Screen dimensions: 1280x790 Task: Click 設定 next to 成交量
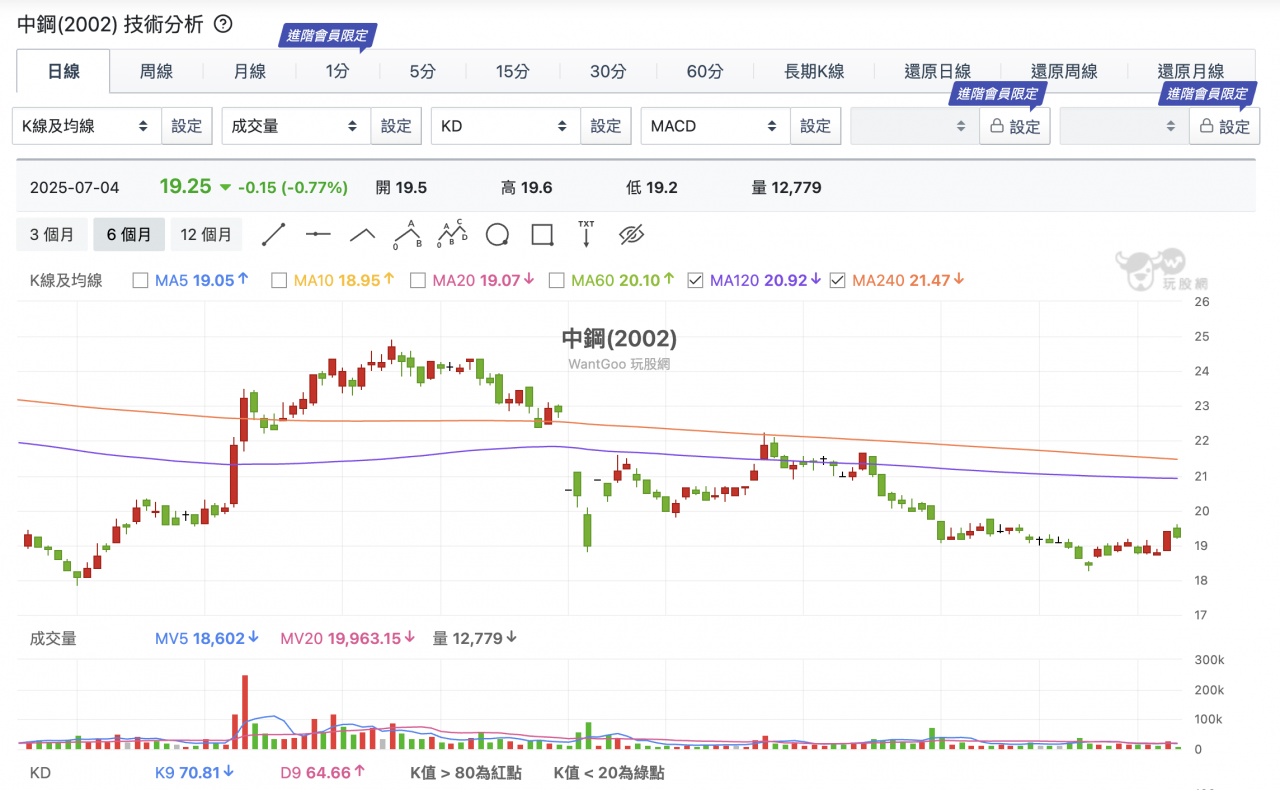396,126
